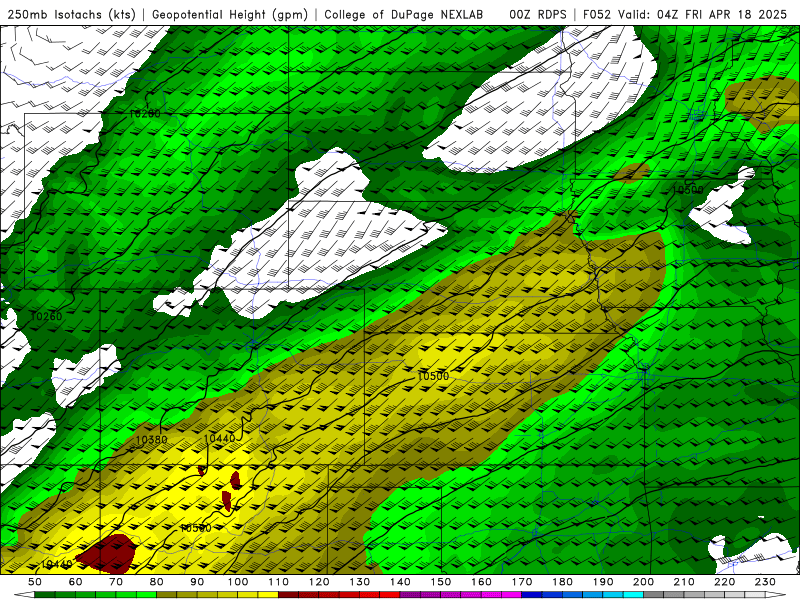
Task: Click the 'Geopotential Height (gpm)' header text
Action: point(230,14)
